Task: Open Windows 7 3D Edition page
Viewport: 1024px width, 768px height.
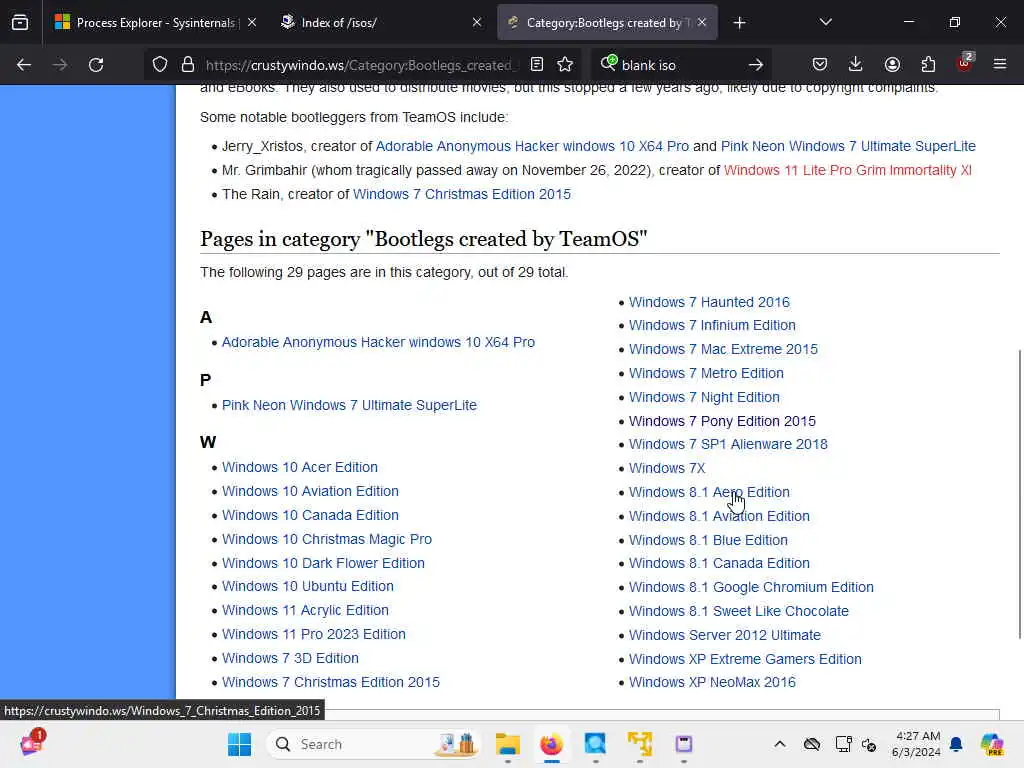Action: pyautogui.click(x=290, y=658)
